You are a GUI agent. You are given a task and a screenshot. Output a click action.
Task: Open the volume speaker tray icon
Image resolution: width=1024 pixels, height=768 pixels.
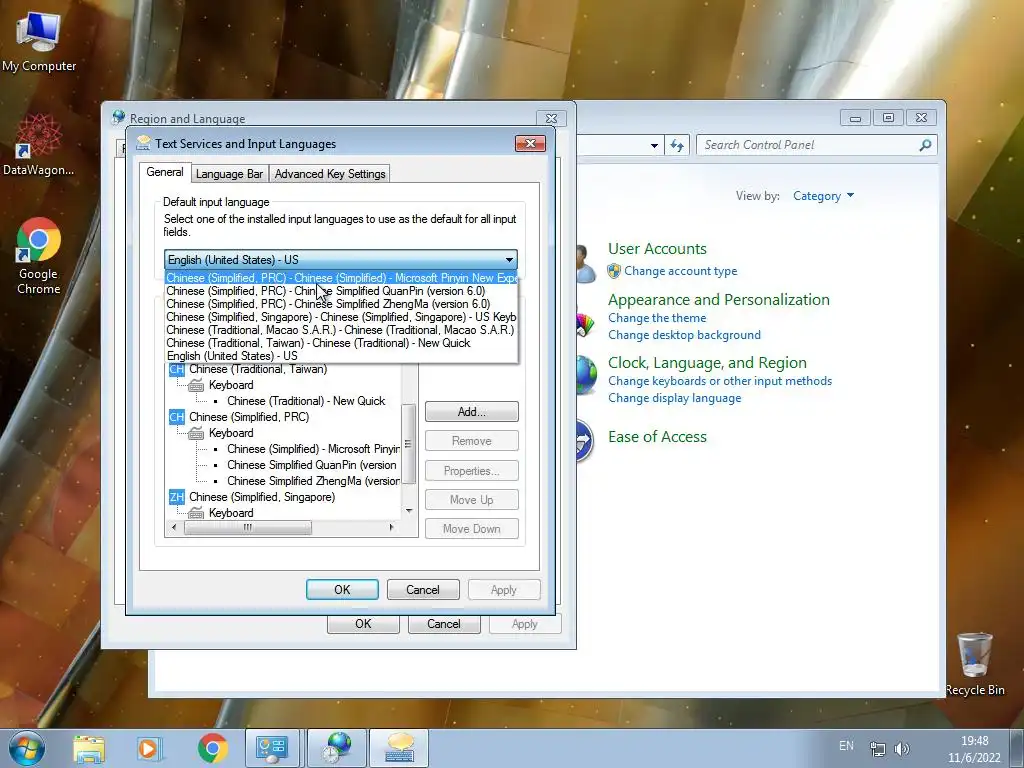[902, 748]
